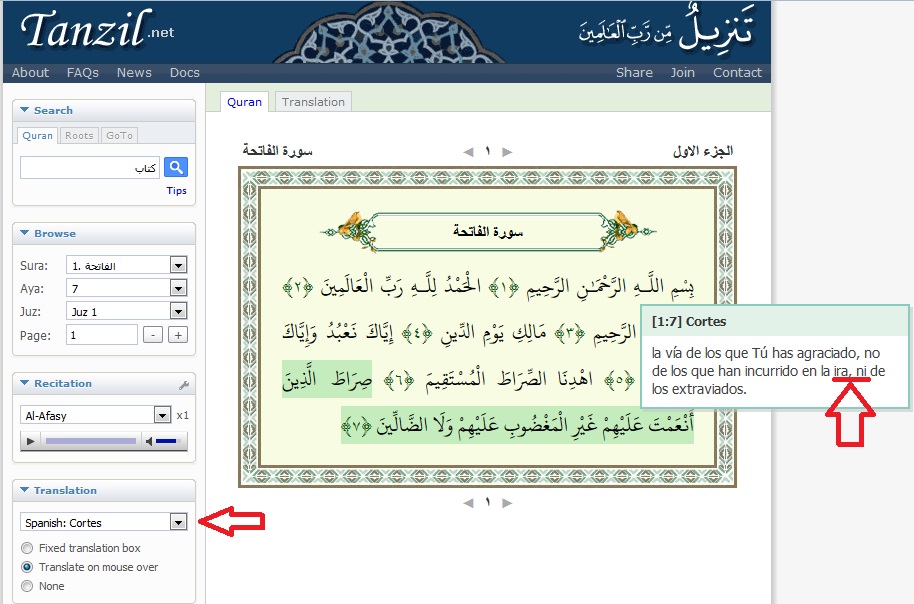
Task: Select the Roots search tab
Action: coord(79,135)
